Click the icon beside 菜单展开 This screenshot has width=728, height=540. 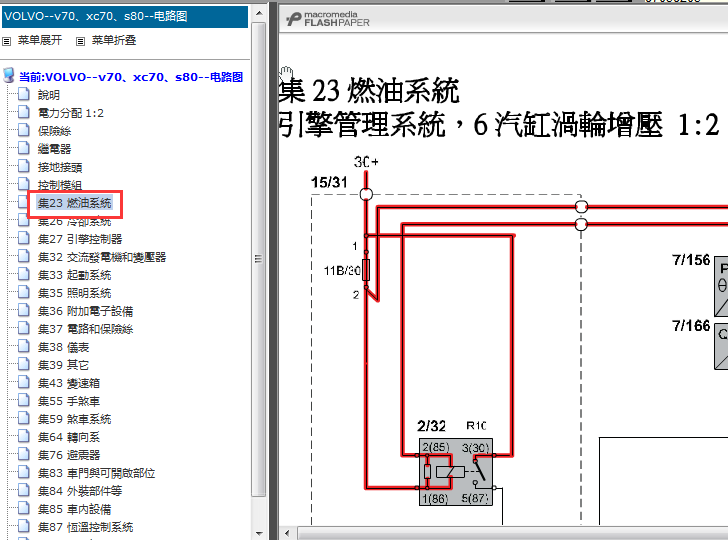point(6,41)
